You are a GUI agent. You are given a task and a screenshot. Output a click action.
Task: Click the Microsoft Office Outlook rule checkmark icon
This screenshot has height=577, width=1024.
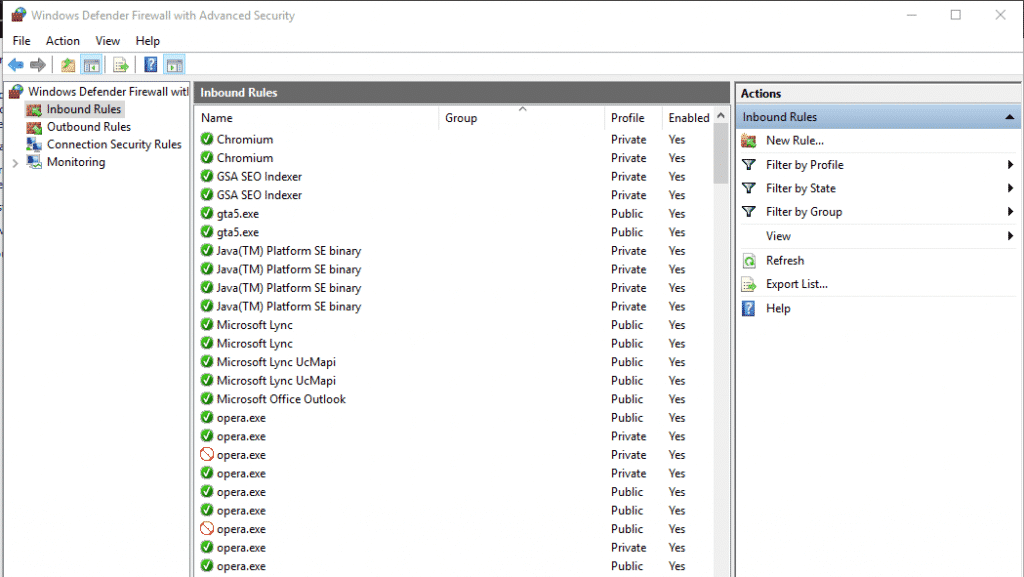point(207,399)
